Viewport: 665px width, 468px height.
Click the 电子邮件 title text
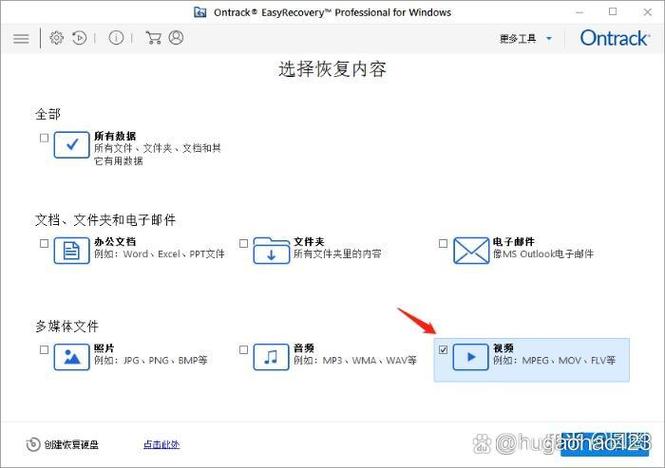click(x=514, y=241)
